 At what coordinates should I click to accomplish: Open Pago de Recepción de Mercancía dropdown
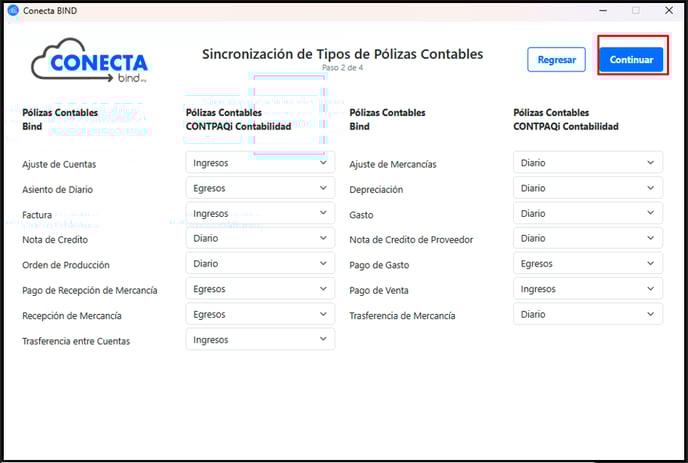click(260, 289)
